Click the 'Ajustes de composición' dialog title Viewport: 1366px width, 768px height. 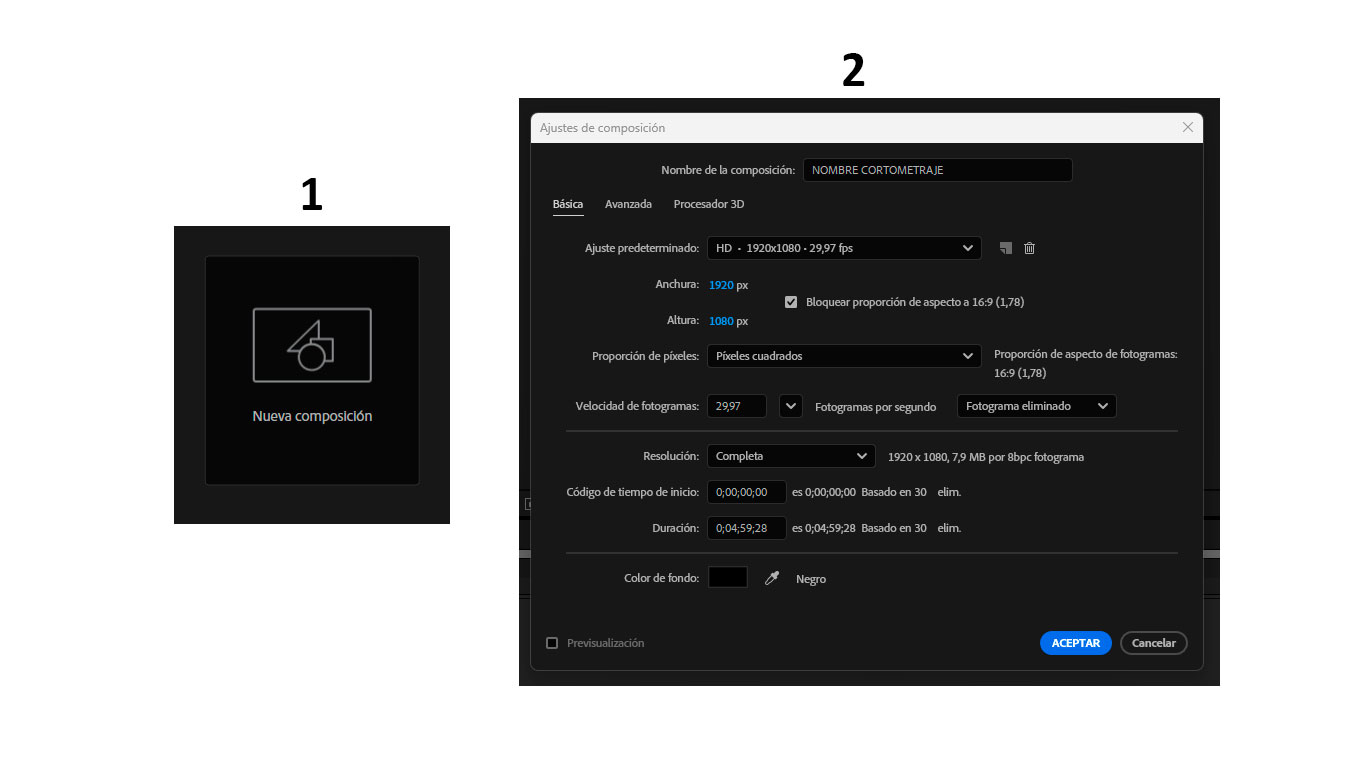point(602,128)
